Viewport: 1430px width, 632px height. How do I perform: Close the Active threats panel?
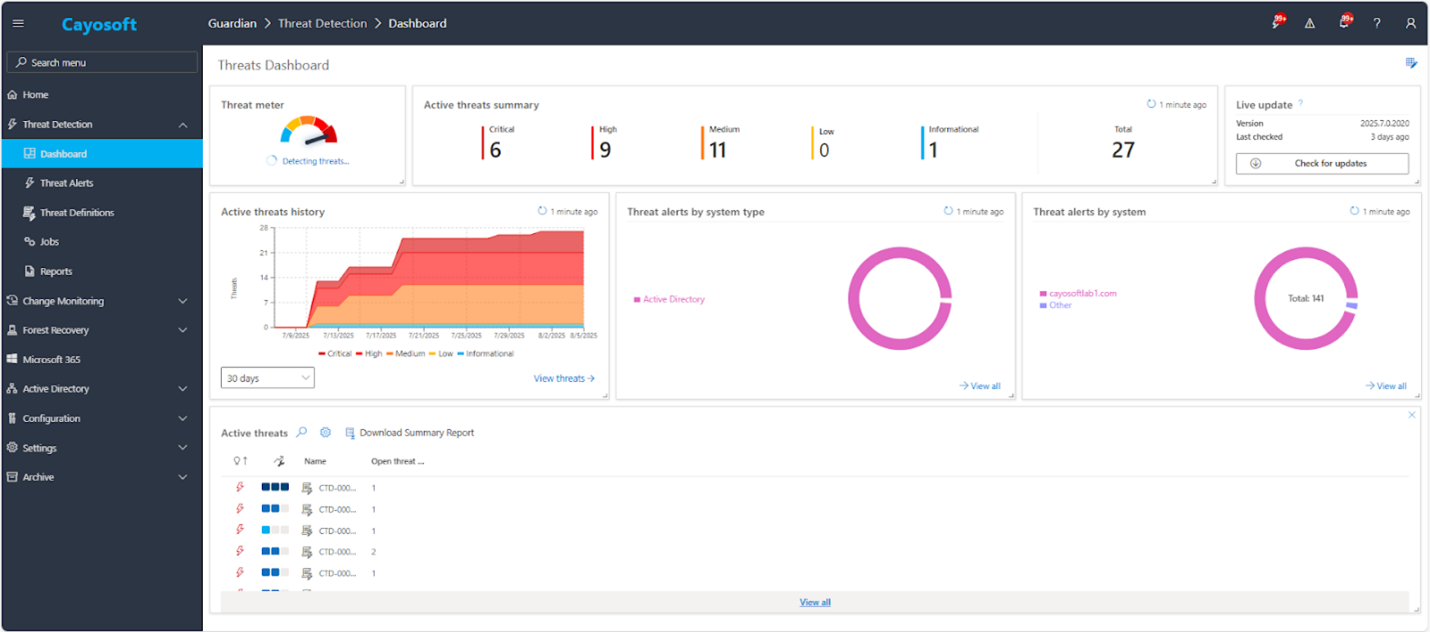(1412, 415)
